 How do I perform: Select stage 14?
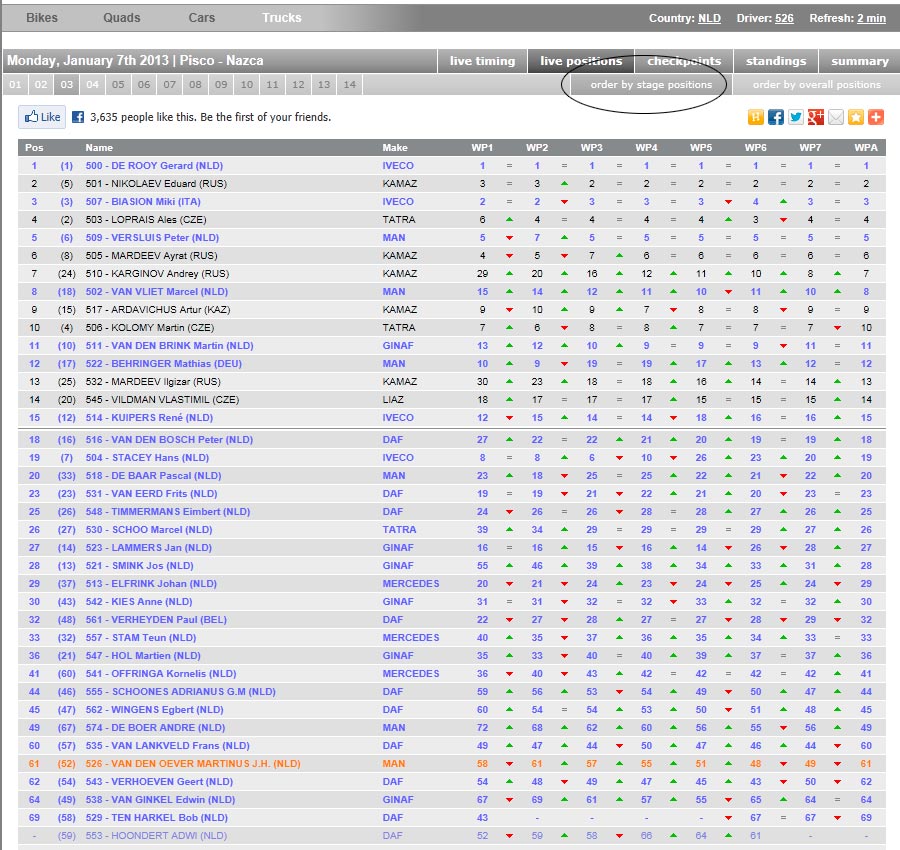tap(350, 84)
